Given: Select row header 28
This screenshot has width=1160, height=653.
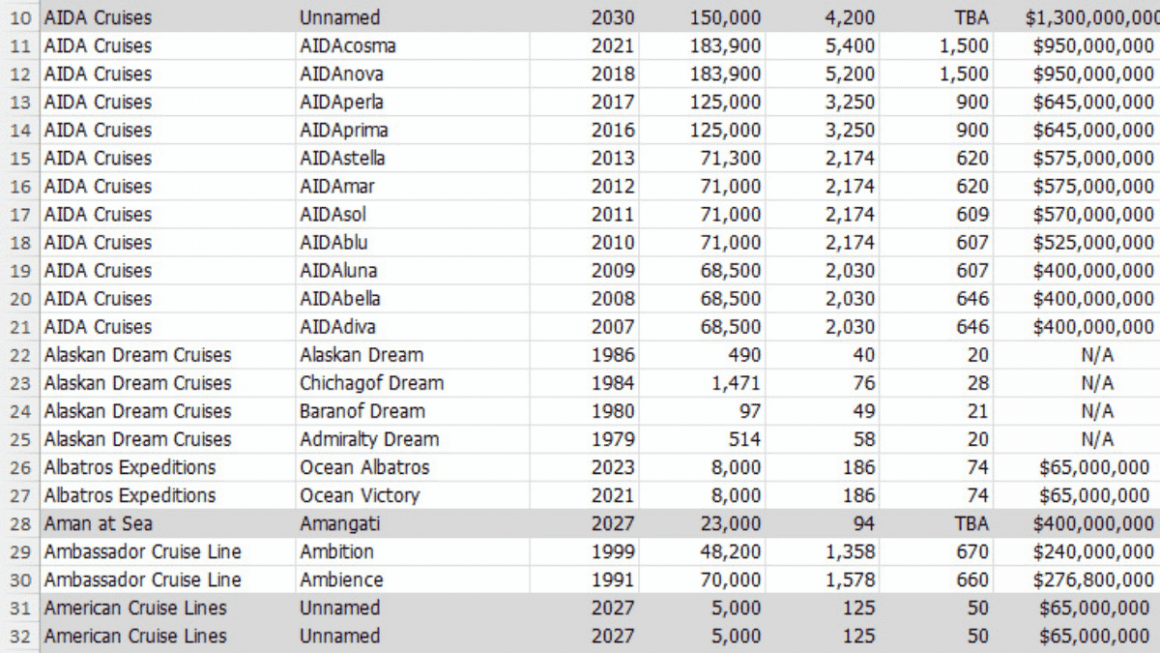Looking at the screenshot, I should [20, 524].
